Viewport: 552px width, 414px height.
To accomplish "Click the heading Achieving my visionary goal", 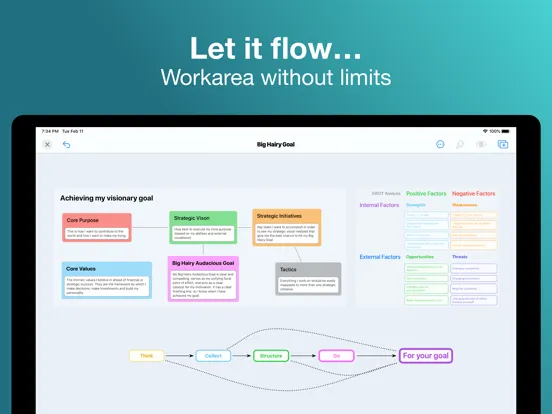I will 107,198.
